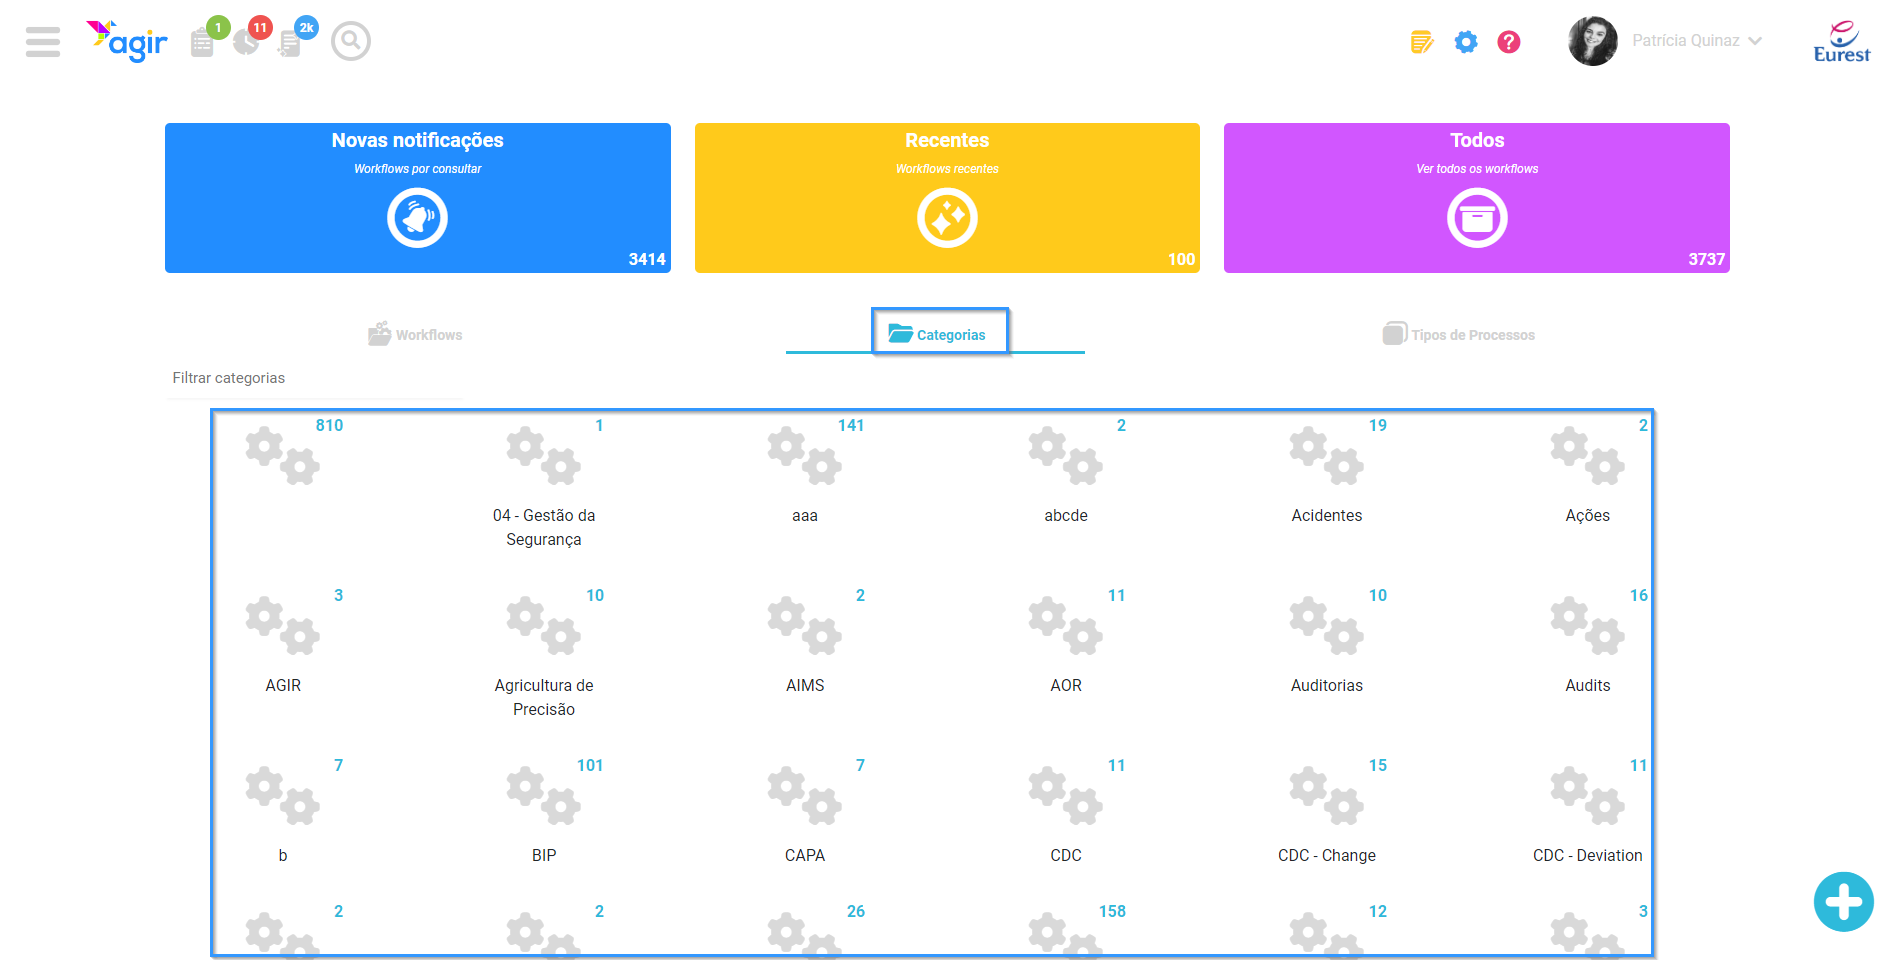The height and width of the screenshot is (960, 1897).
Task: Click the Acidentes label text
Action: [1327, 515]
